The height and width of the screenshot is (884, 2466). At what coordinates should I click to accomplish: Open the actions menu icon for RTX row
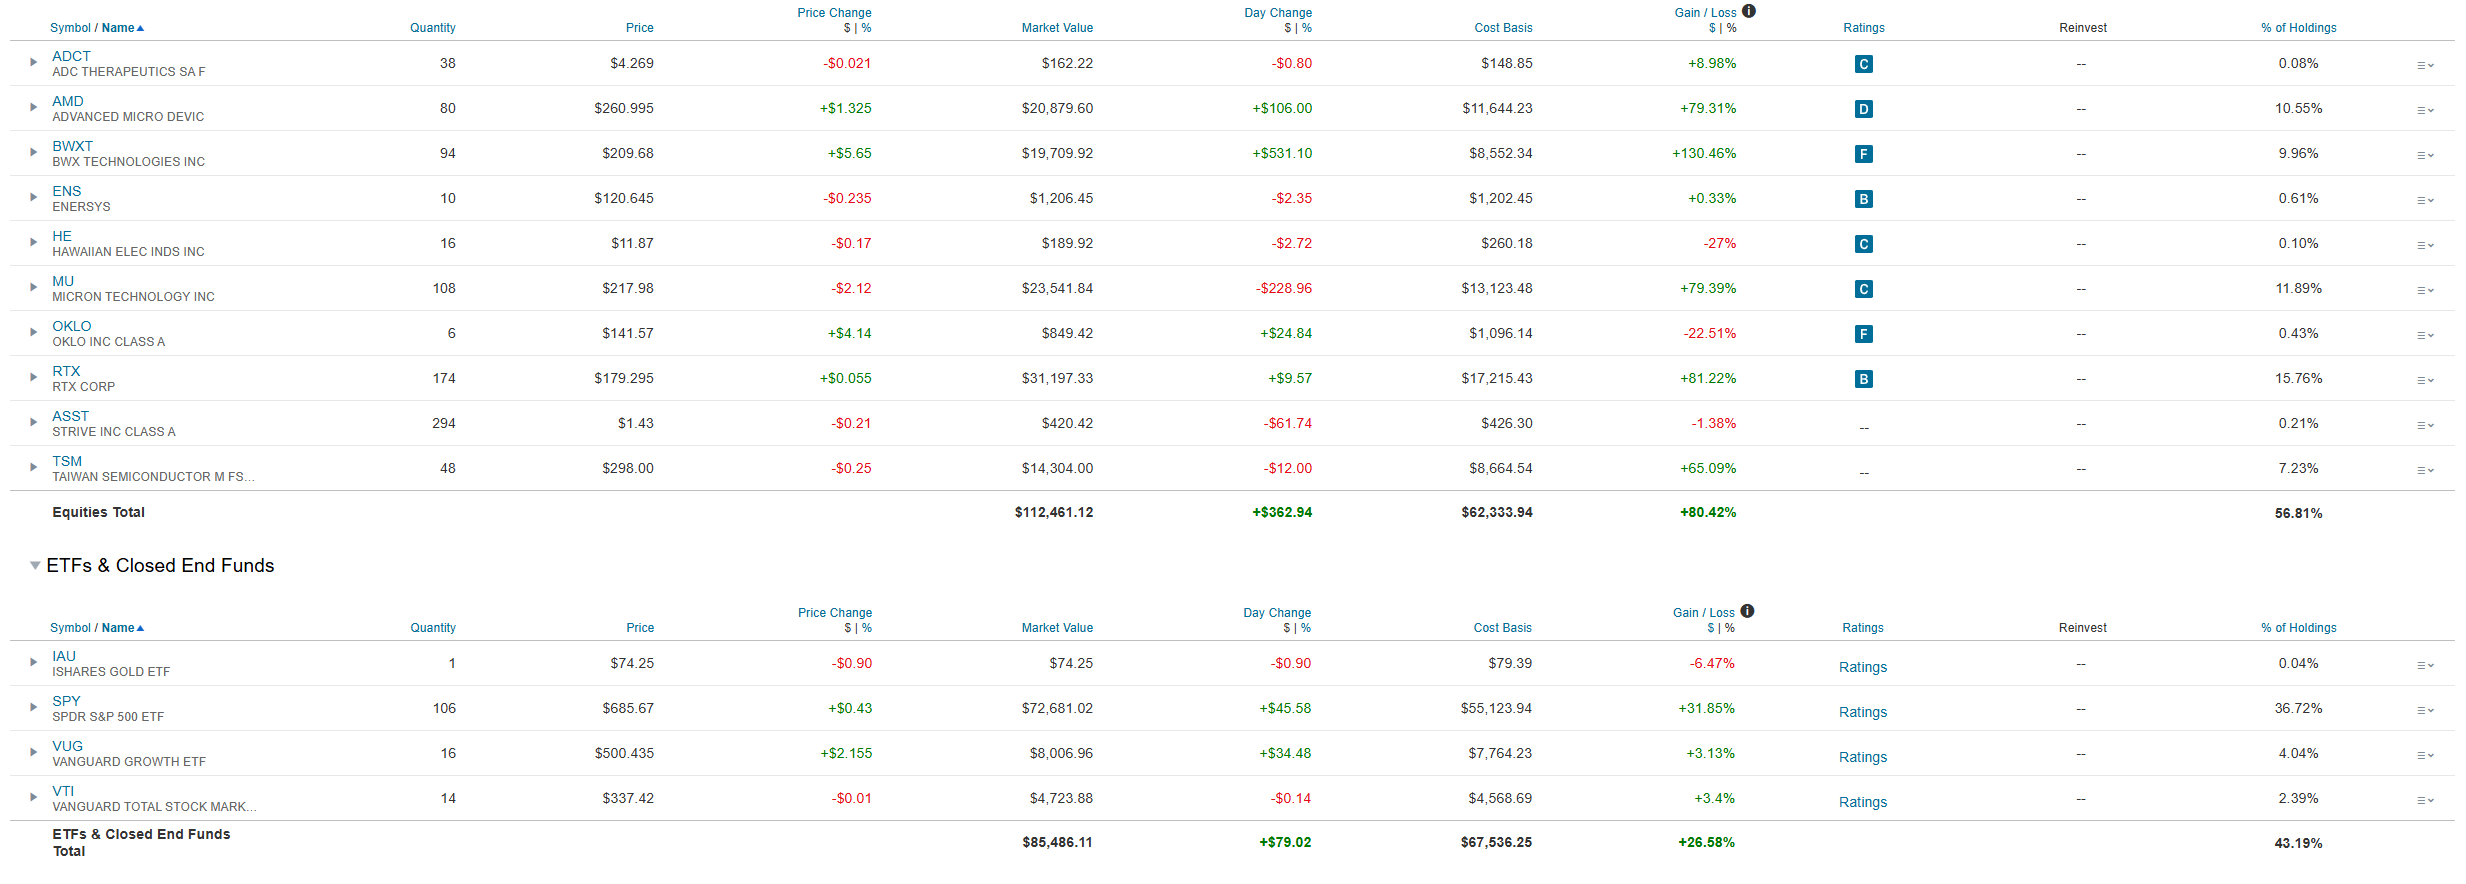point(2425,380)
